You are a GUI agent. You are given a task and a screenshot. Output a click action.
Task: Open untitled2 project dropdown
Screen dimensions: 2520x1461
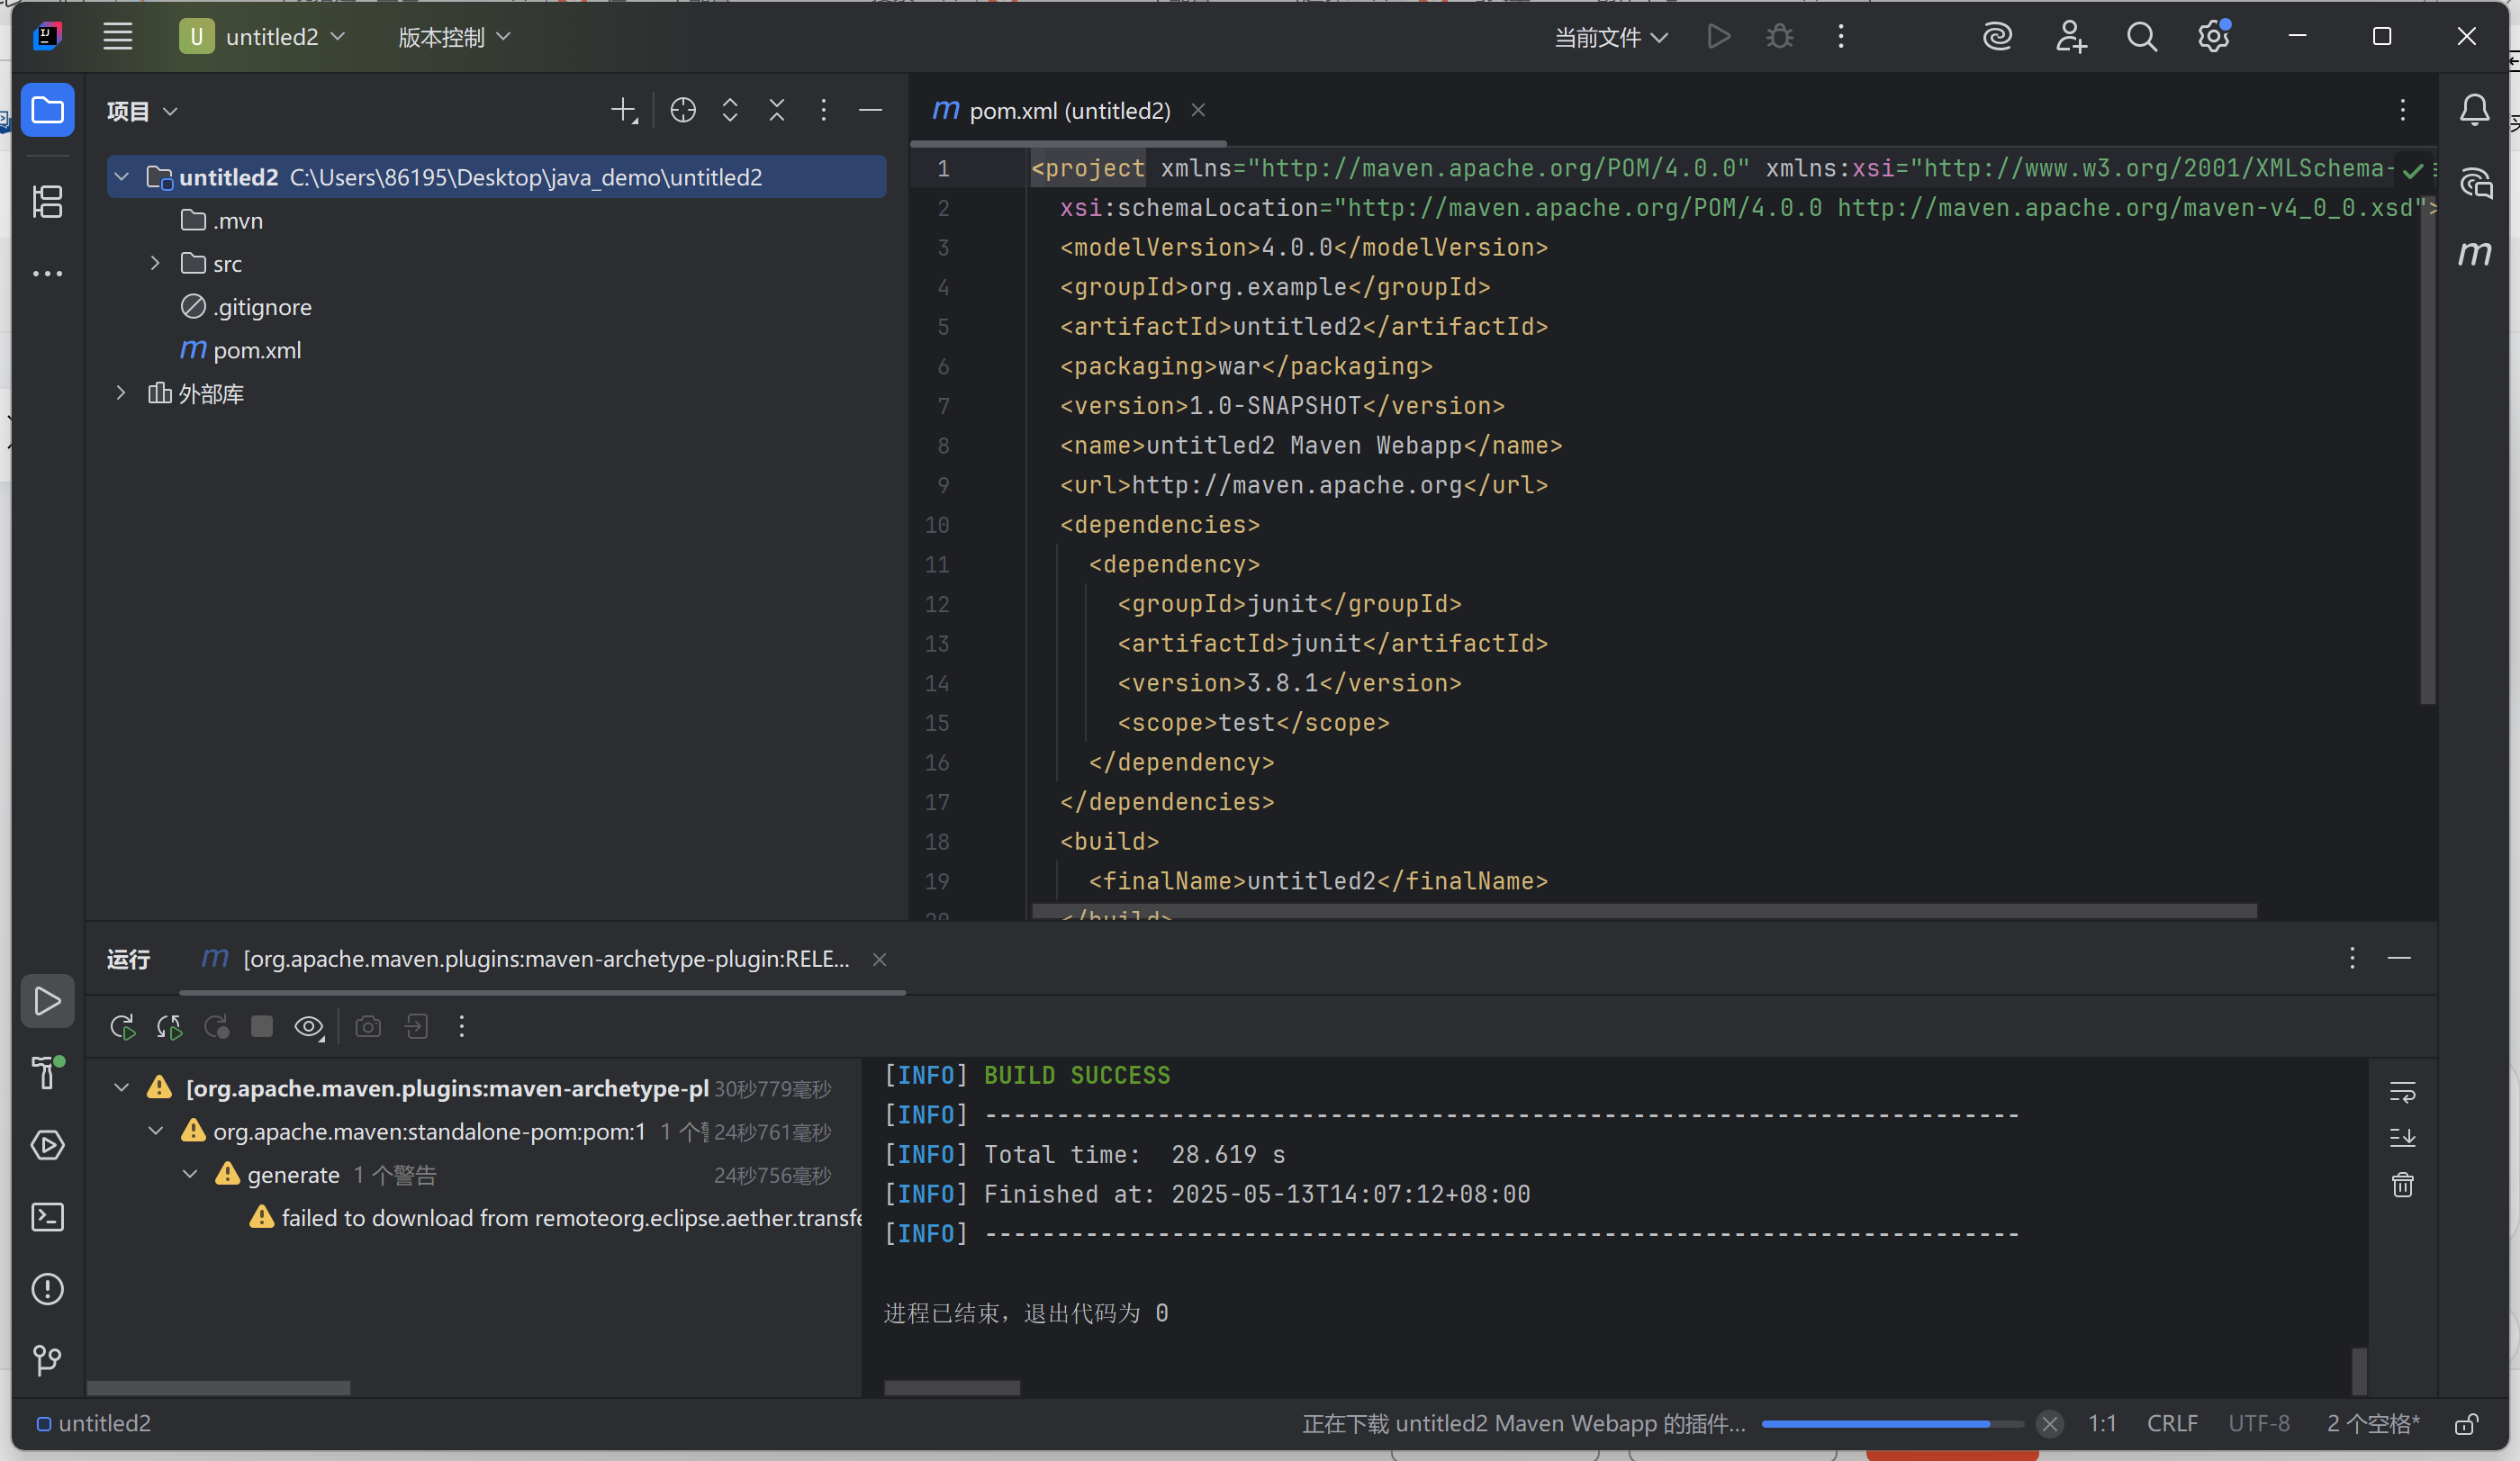click(263, 37)
